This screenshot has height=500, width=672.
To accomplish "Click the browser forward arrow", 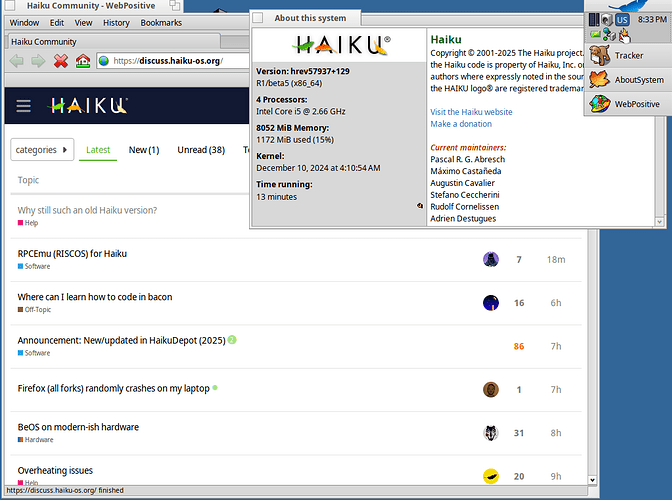I will [x=38, y=61].
